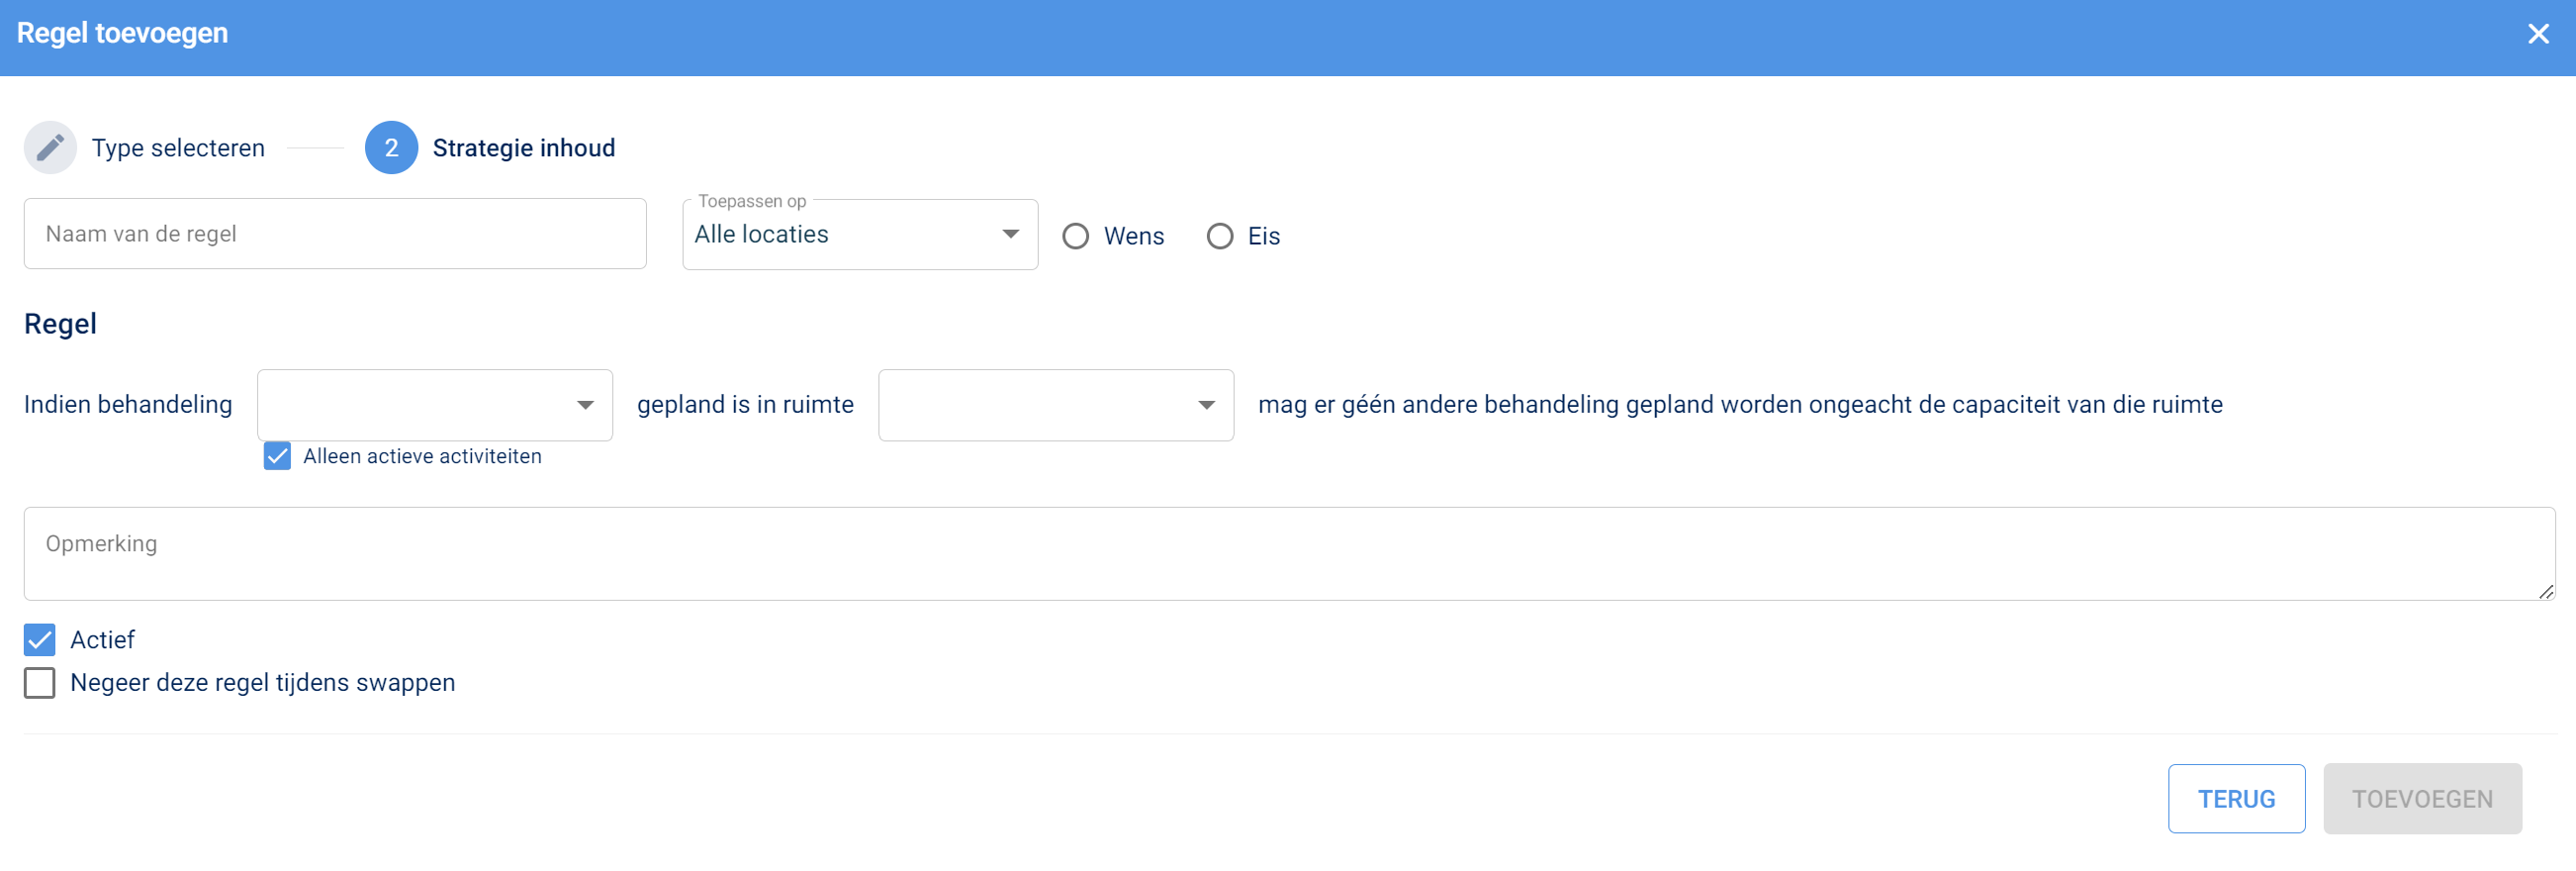Open the Toepassen op Alle locaties dropdown
Image resolution: width=2576 pixels, height=871 pixels.
coord(860,234)
